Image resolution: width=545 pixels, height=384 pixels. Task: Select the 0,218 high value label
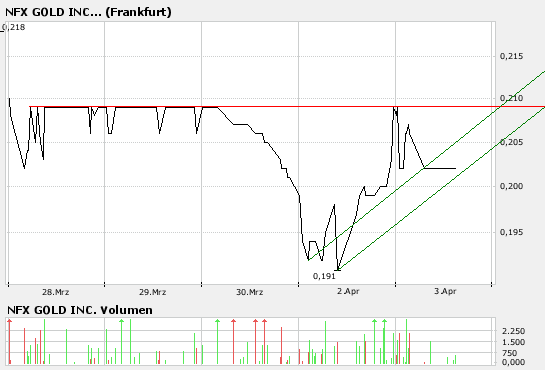click(14, 27)
